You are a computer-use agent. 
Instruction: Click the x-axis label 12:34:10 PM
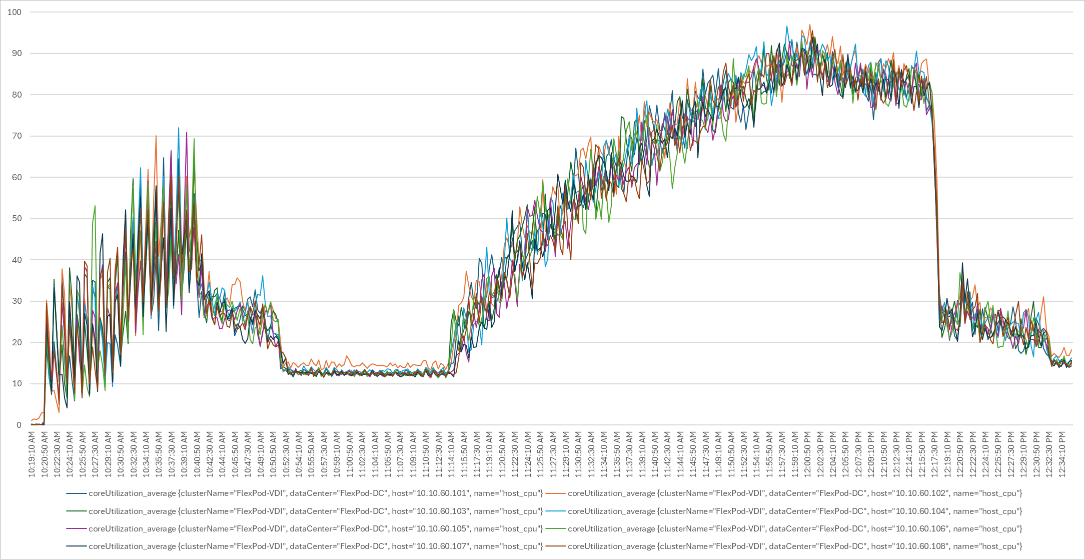click(x=1063, y=453)
